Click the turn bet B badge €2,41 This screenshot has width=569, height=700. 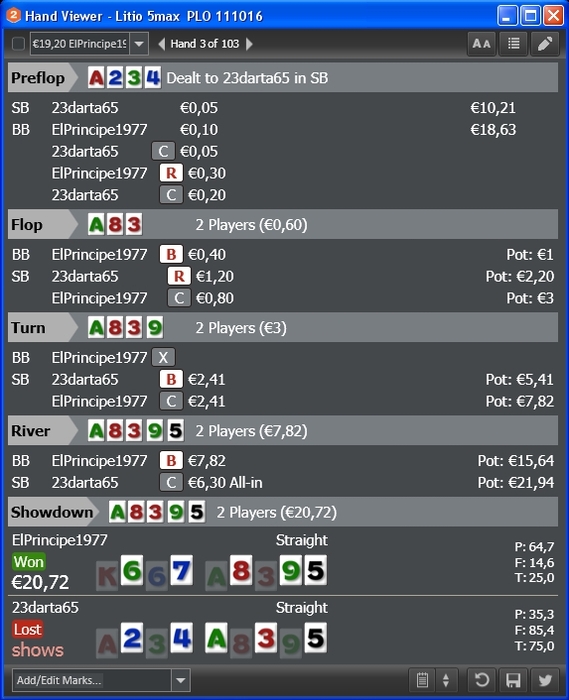[x=171, y=379]
